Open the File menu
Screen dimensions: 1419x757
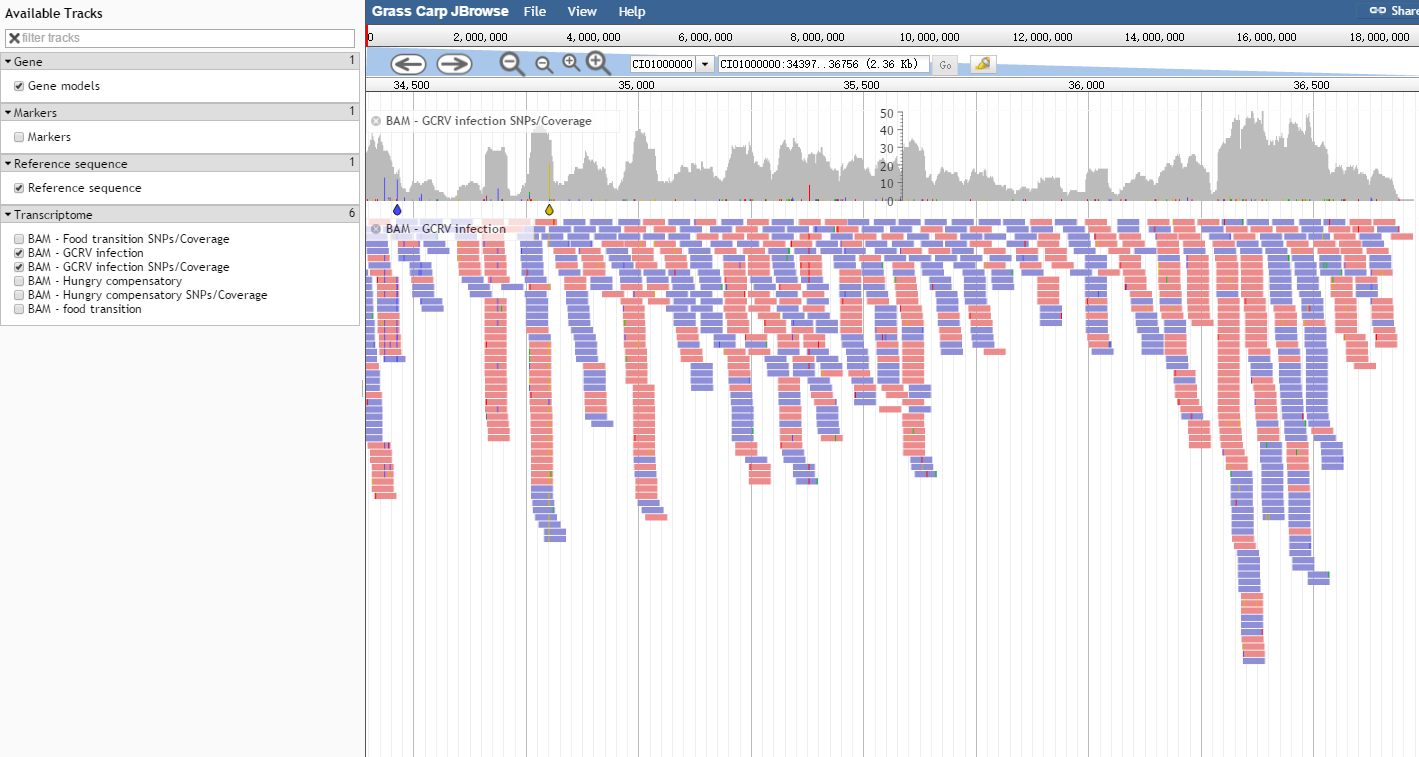(535, 12)
